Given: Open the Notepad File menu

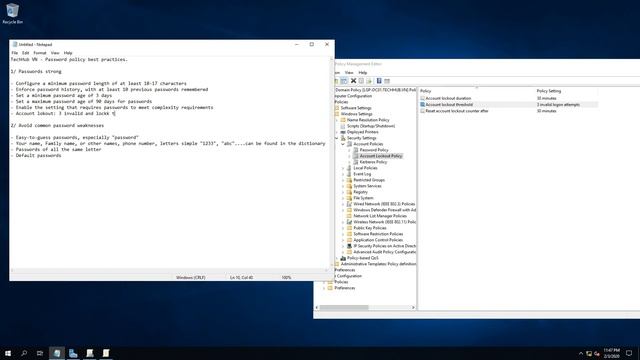Looking at the screenshot, I should point(15,53).
